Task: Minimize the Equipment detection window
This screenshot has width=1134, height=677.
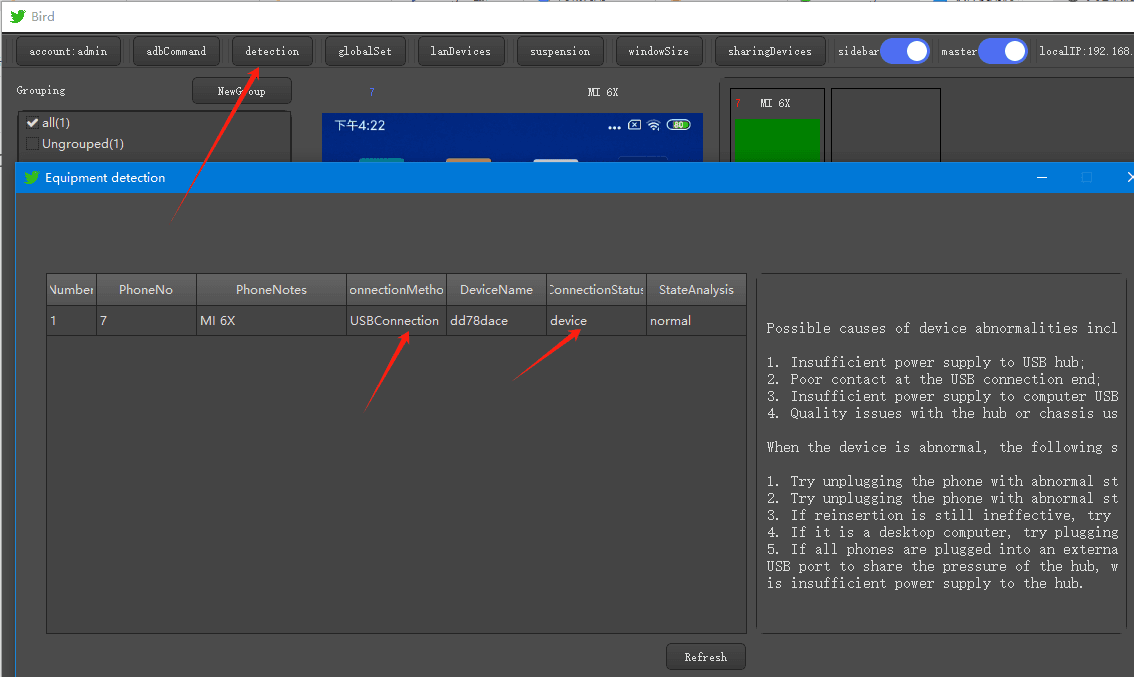Action: [1042, 177]
